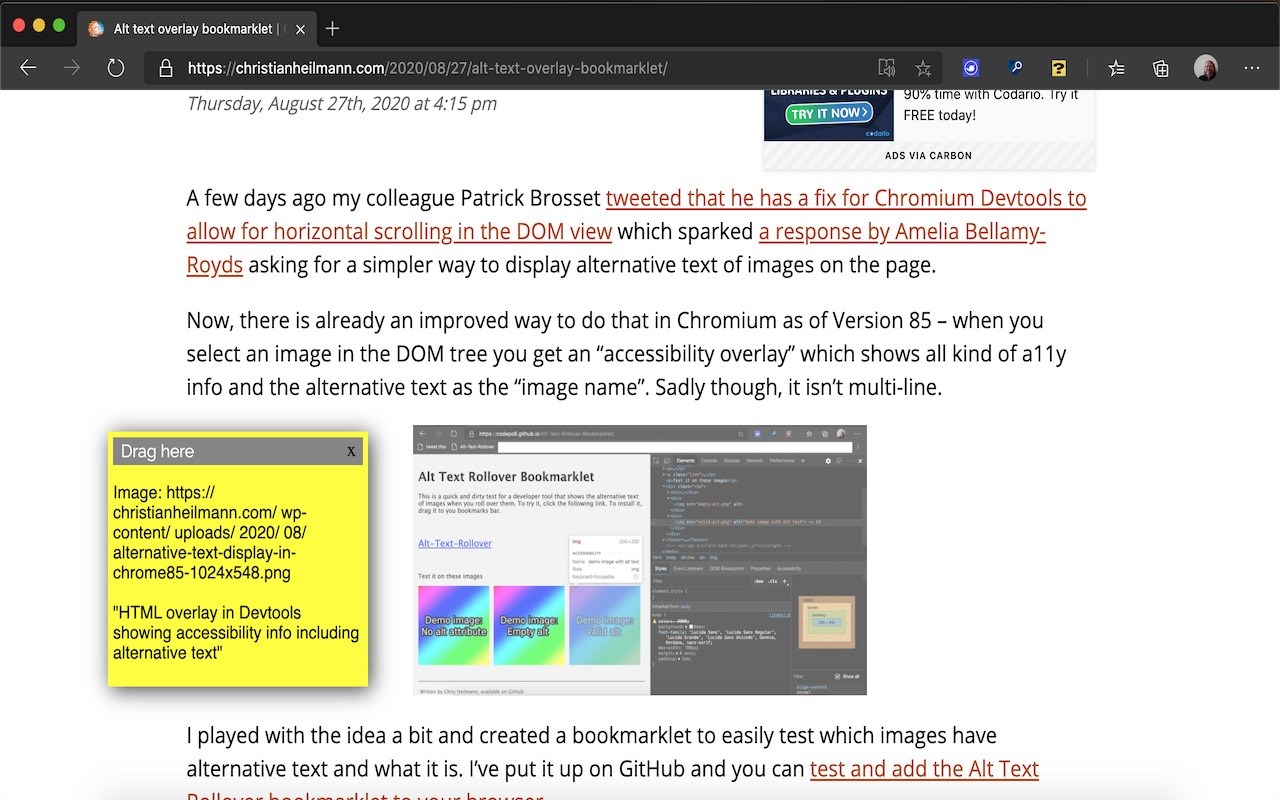
Task: Open the key password manager extension
Action: (x=1015, y=68)
